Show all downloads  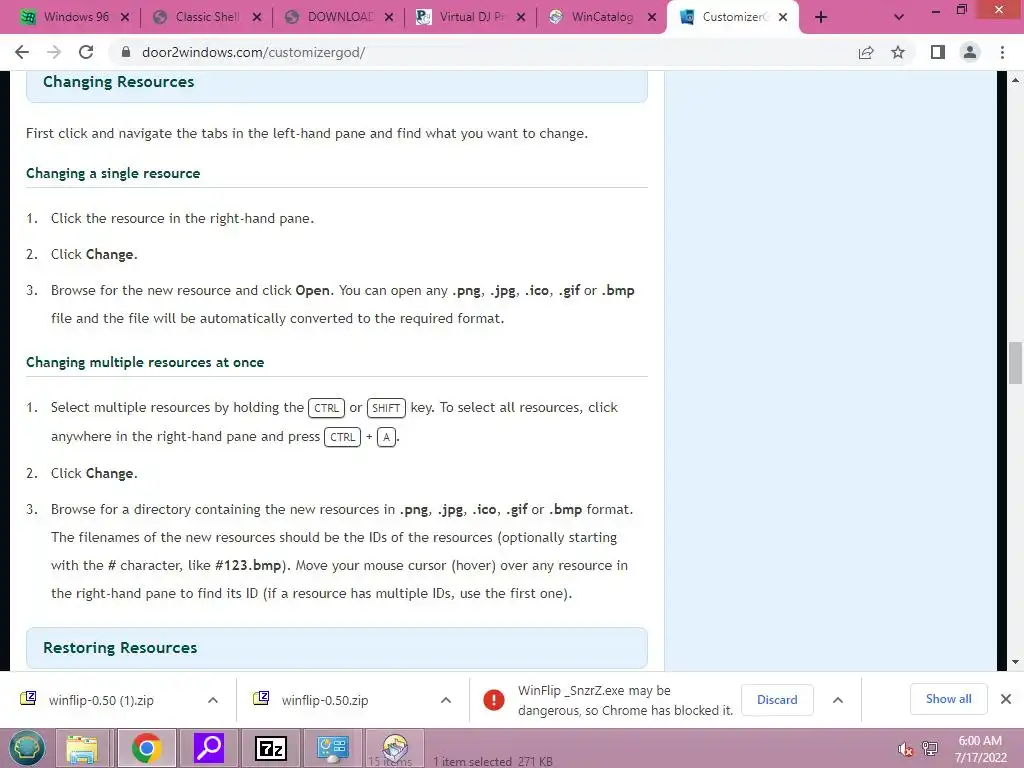[948, 699]
